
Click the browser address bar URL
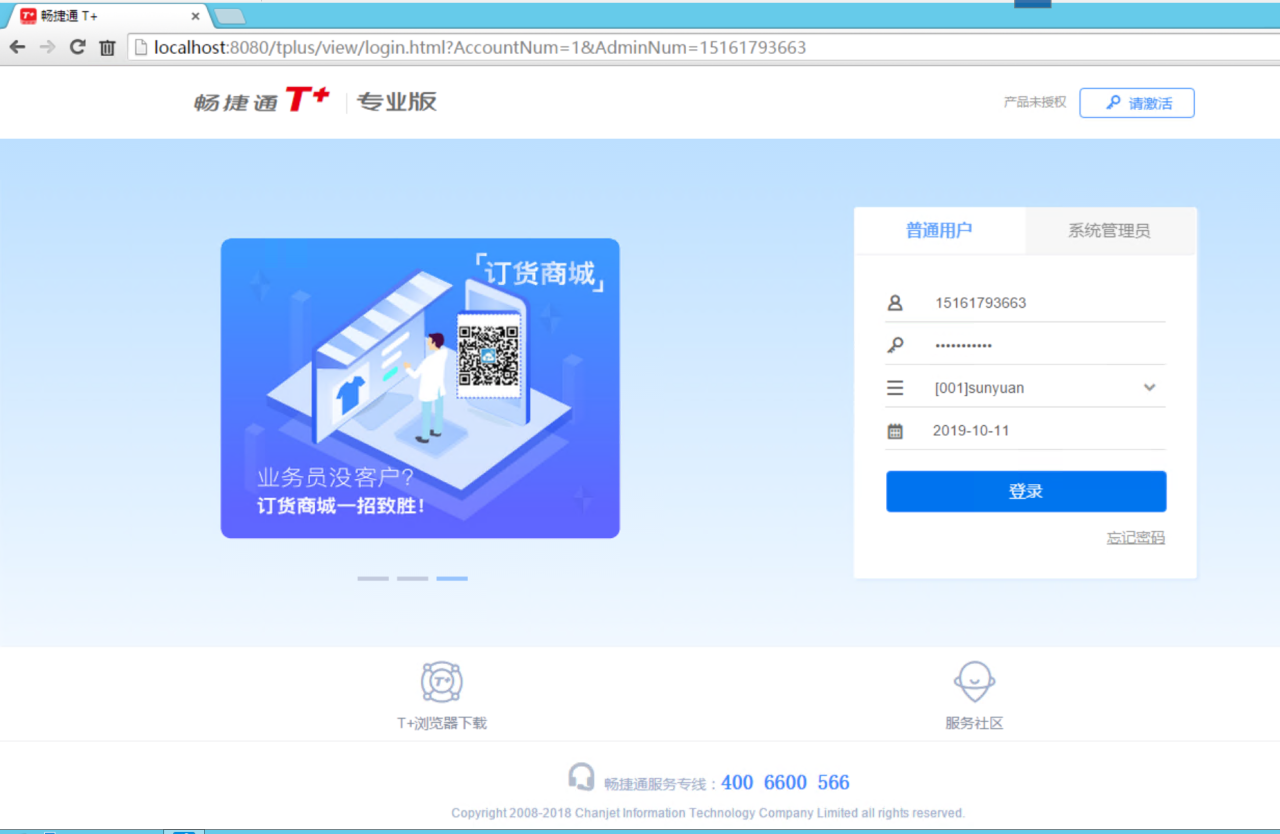coord(480,47)
